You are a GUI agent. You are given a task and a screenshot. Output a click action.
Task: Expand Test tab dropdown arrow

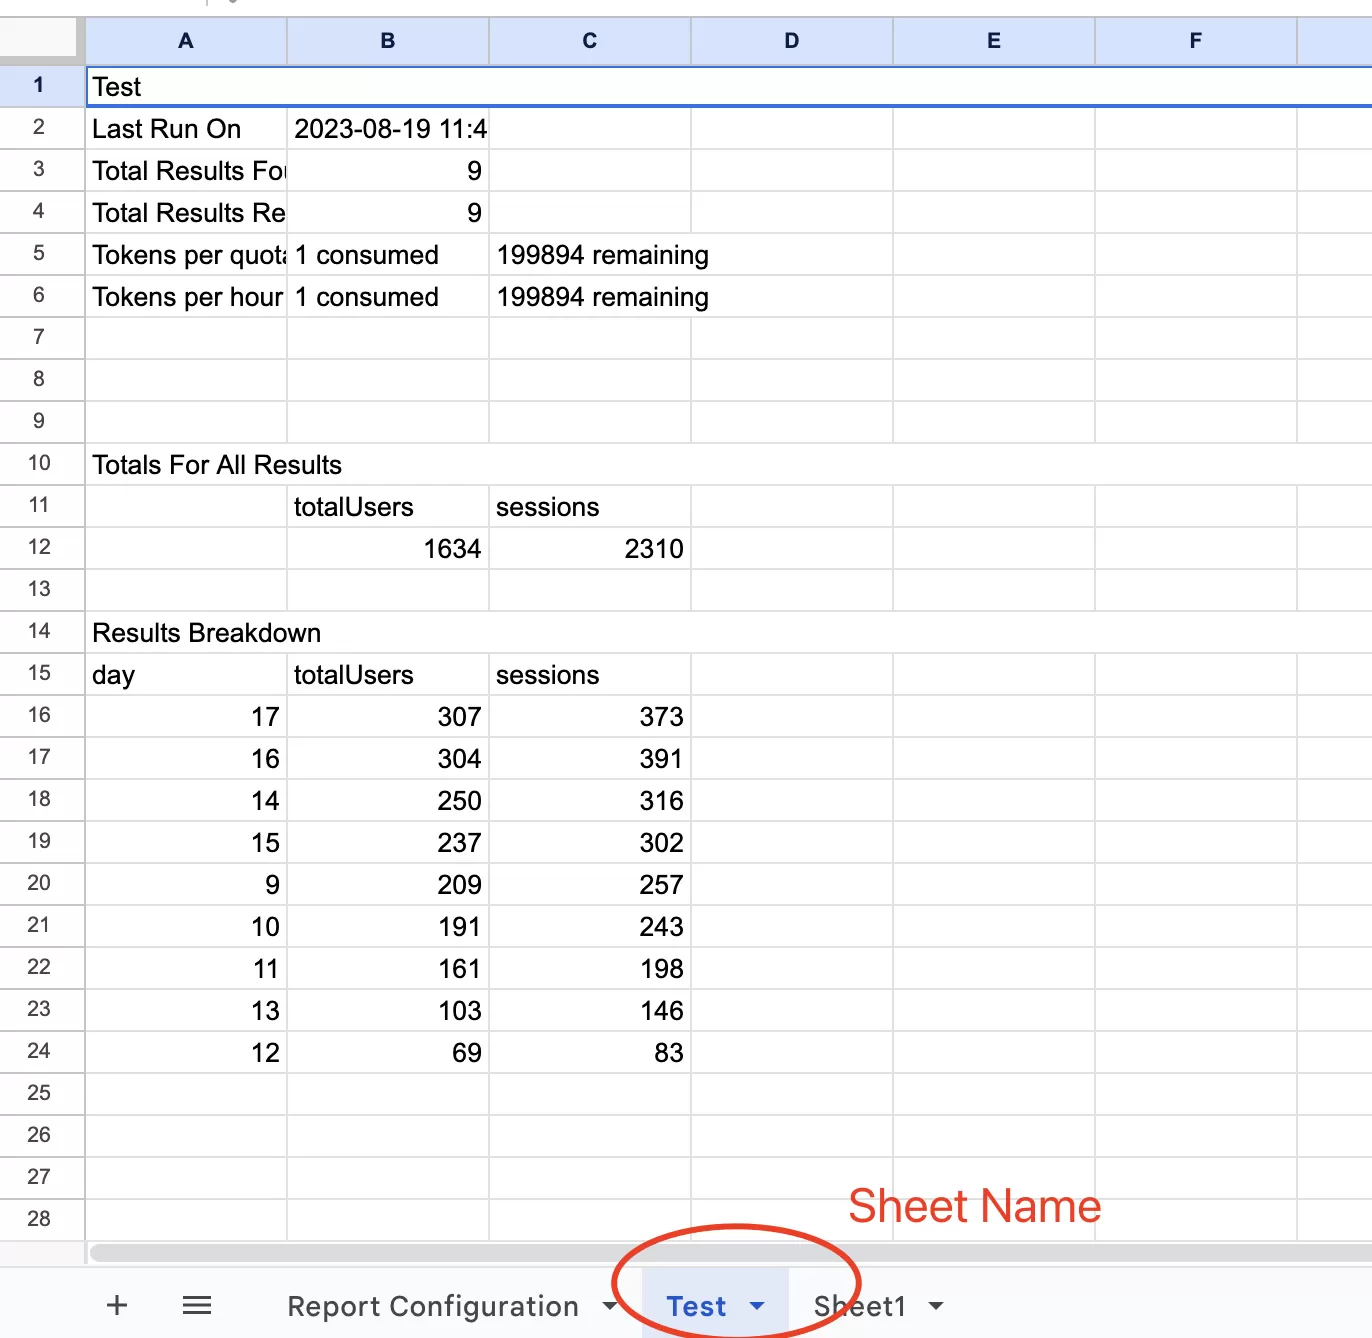coord(757,1306)
